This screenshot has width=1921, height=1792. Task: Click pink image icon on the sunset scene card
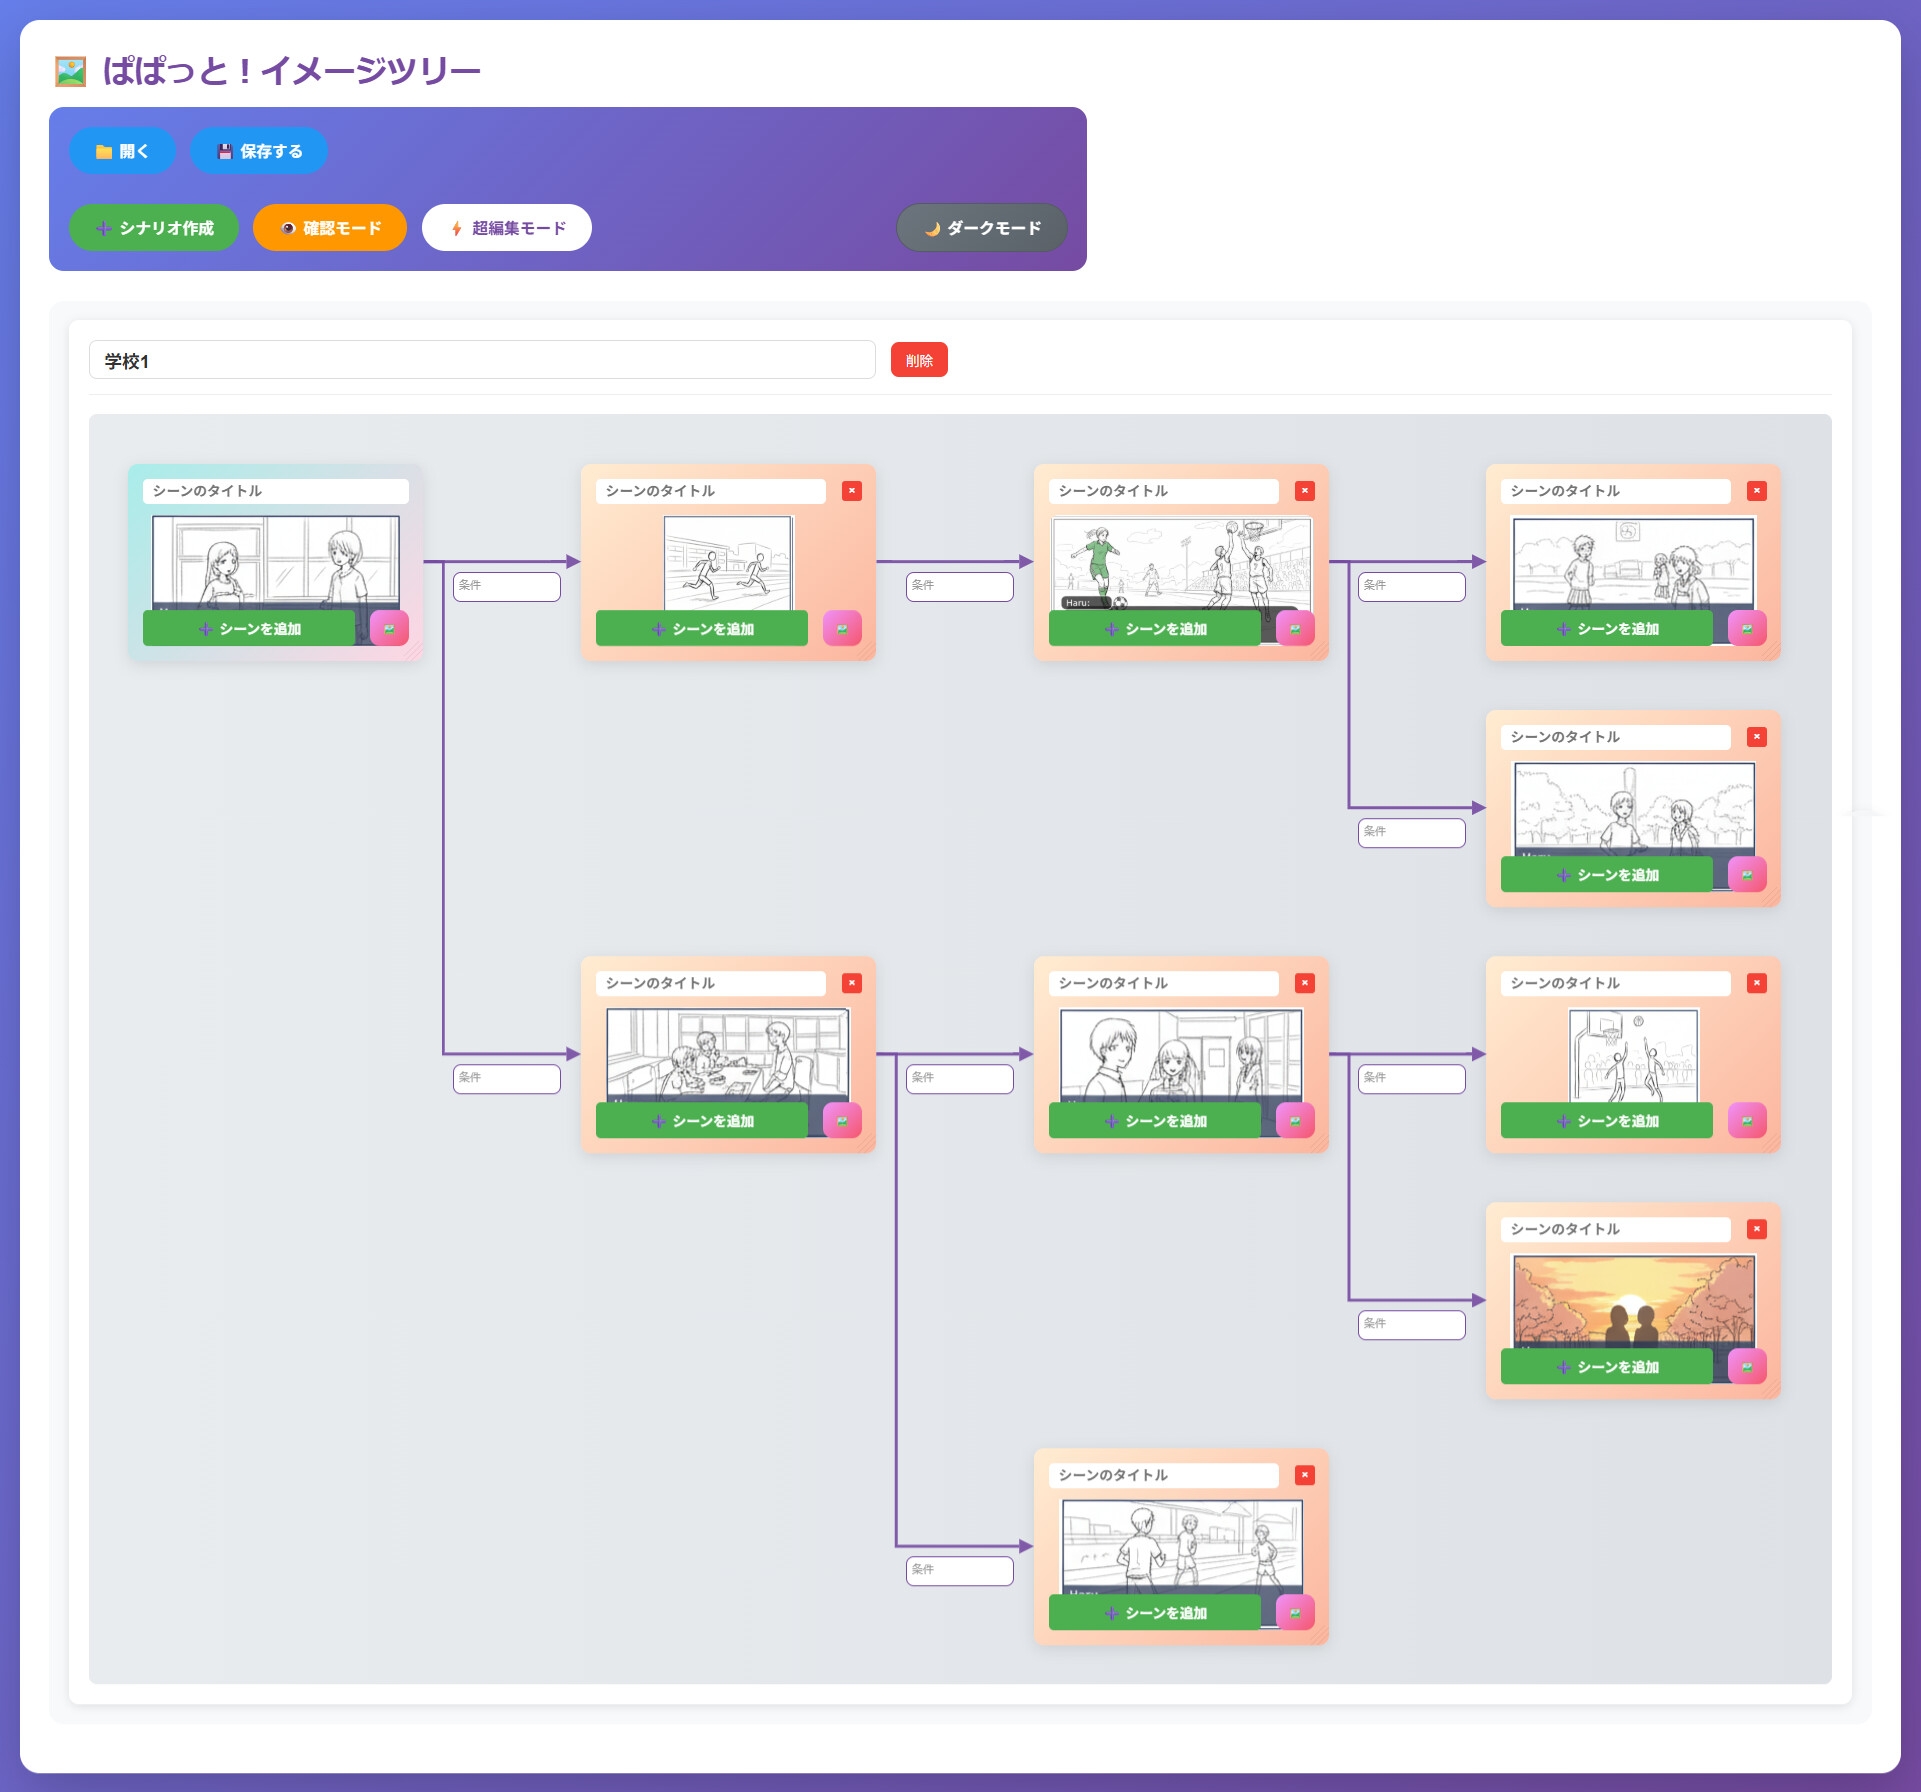[1746, 1367]
